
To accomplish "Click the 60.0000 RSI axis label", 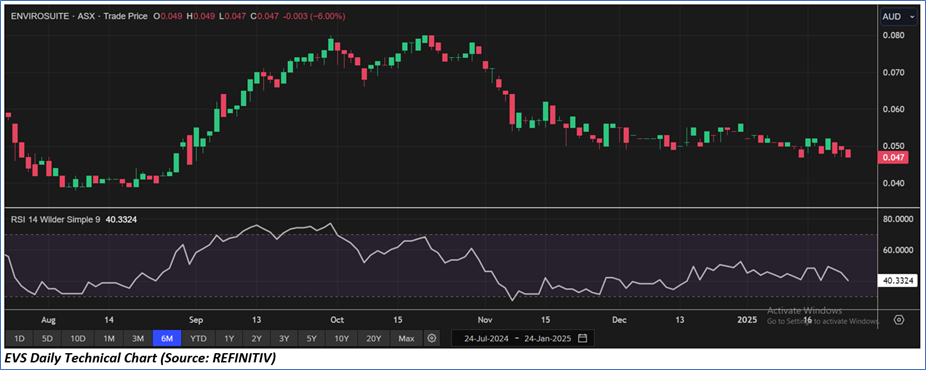I will point(897,250).
